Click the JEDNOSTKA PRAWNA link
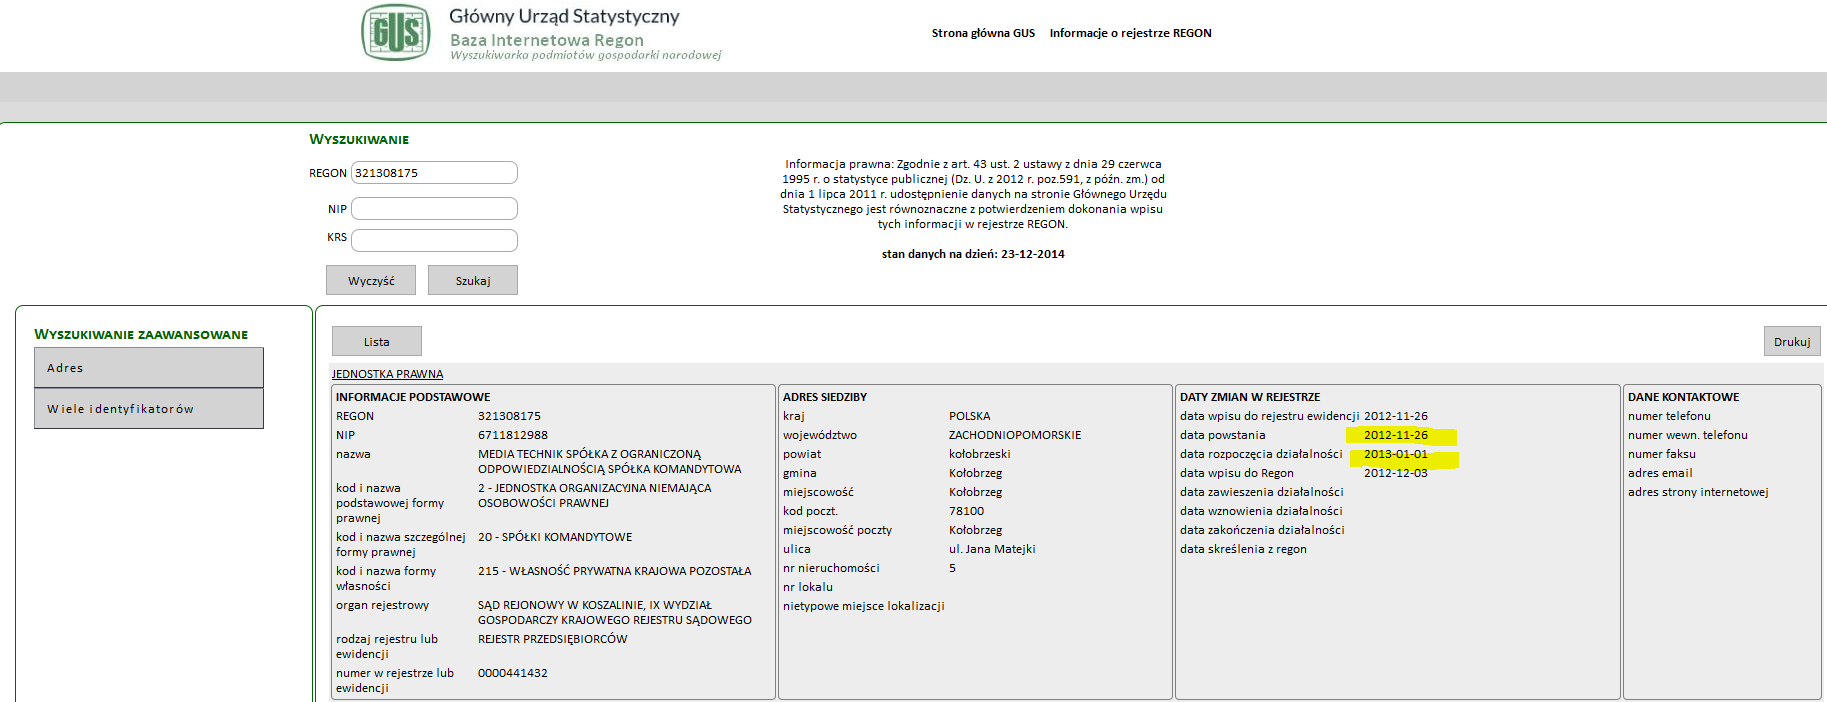 [387, 374]
